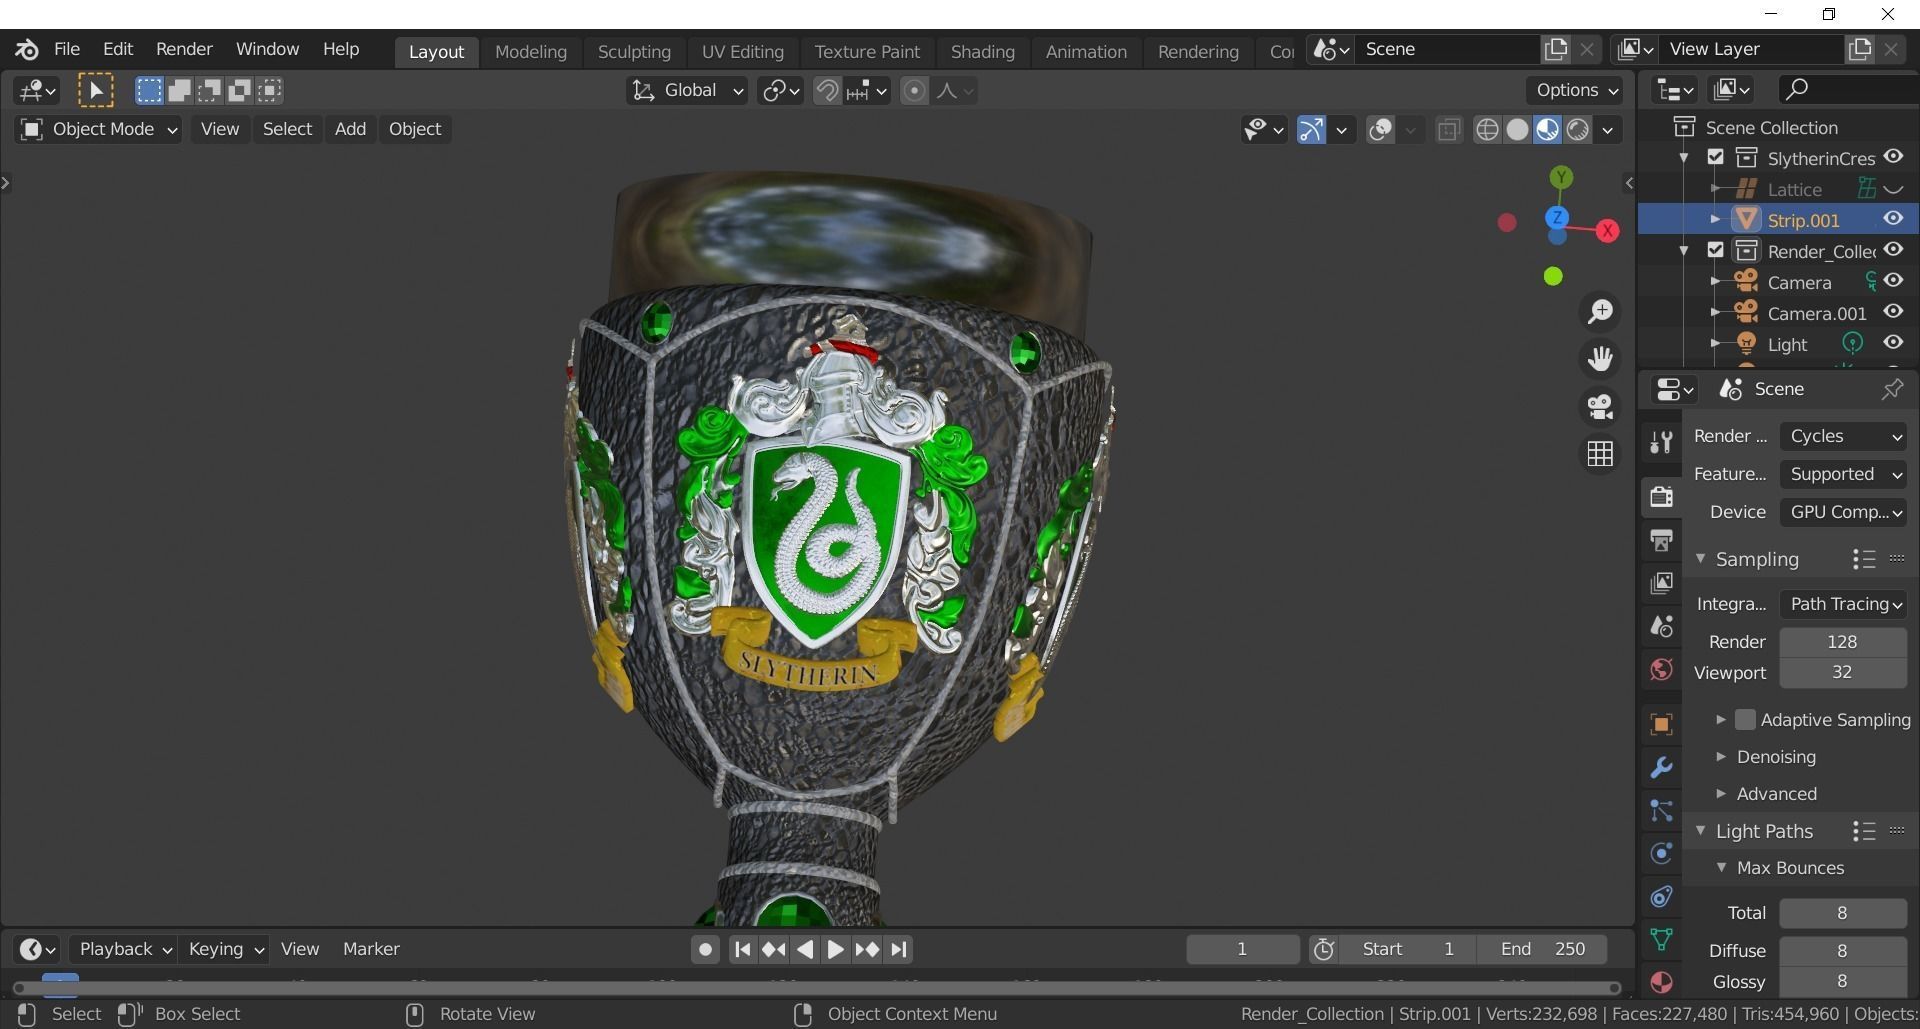The height and width of the screenshot is (1029, 1920).
Task: Open the viewport Add menu
Action: point(350,129)
